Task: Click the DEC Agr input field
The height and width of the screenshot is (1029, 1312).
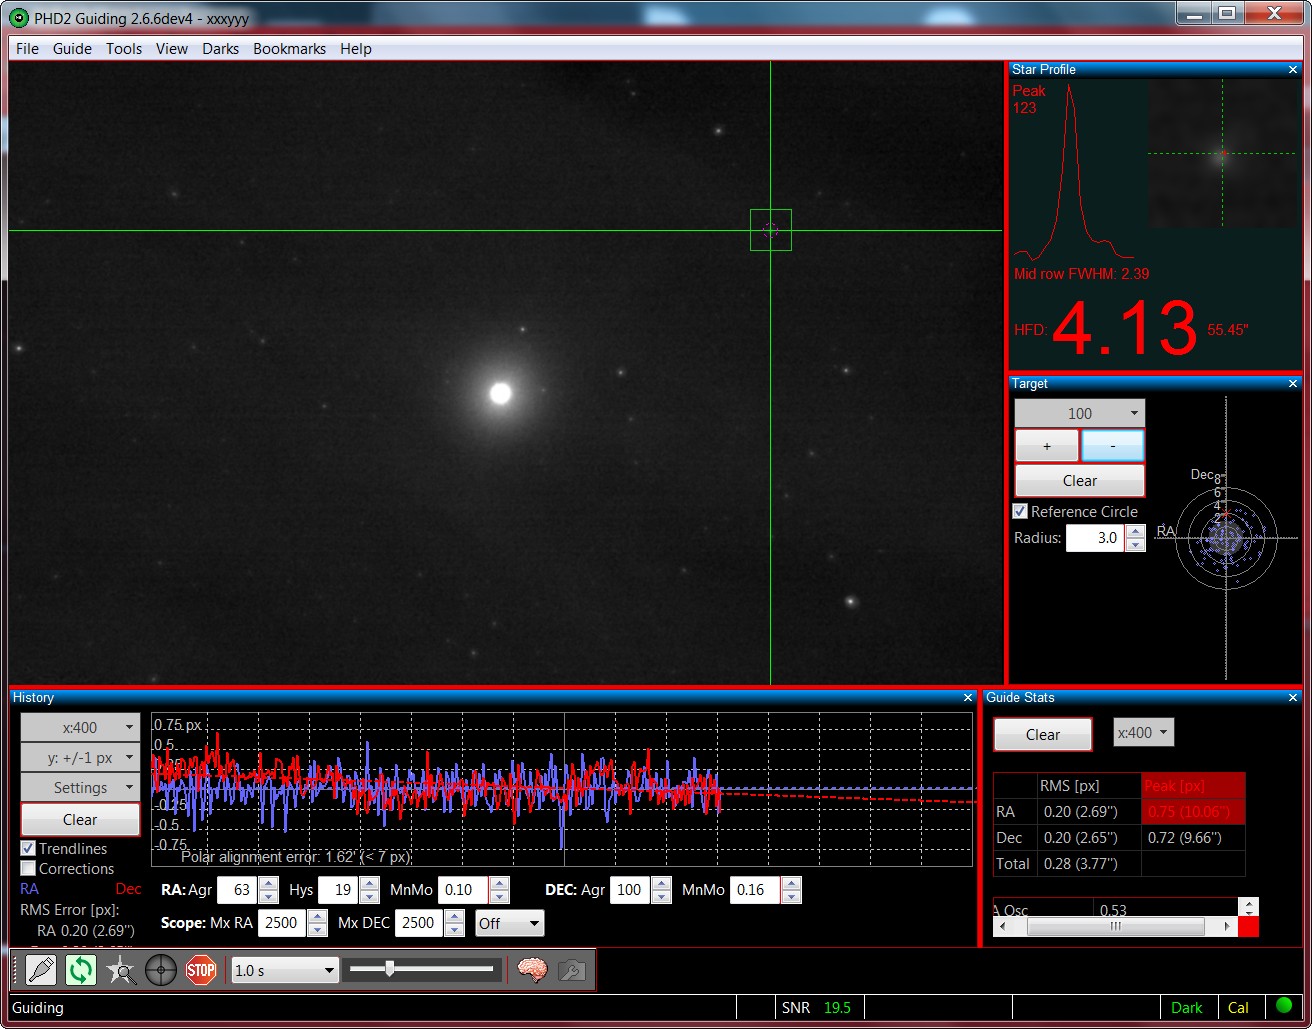Action: [x=629, y=890]
